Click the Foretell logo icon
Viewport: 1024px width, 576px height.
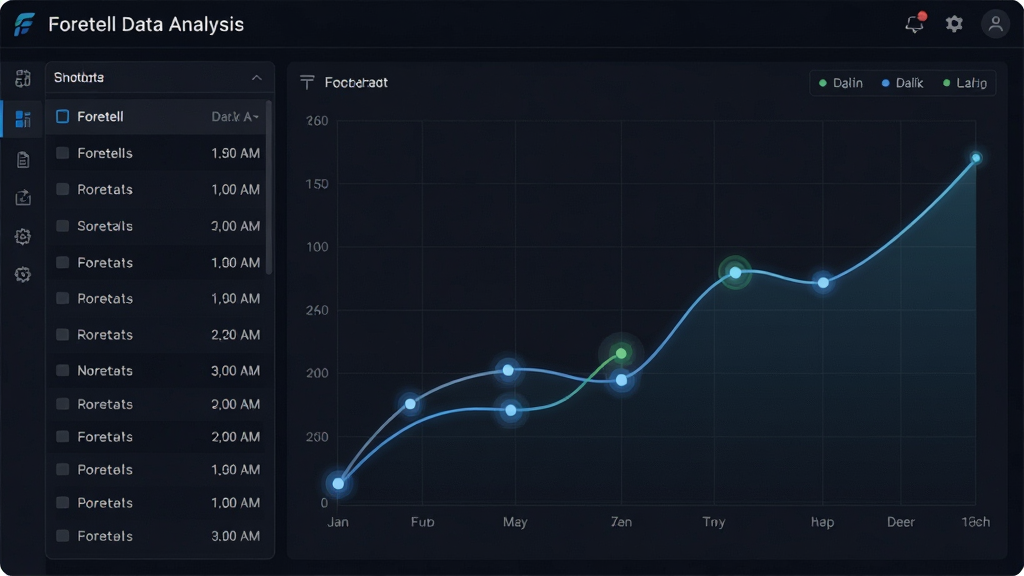[x=24, y=24]
